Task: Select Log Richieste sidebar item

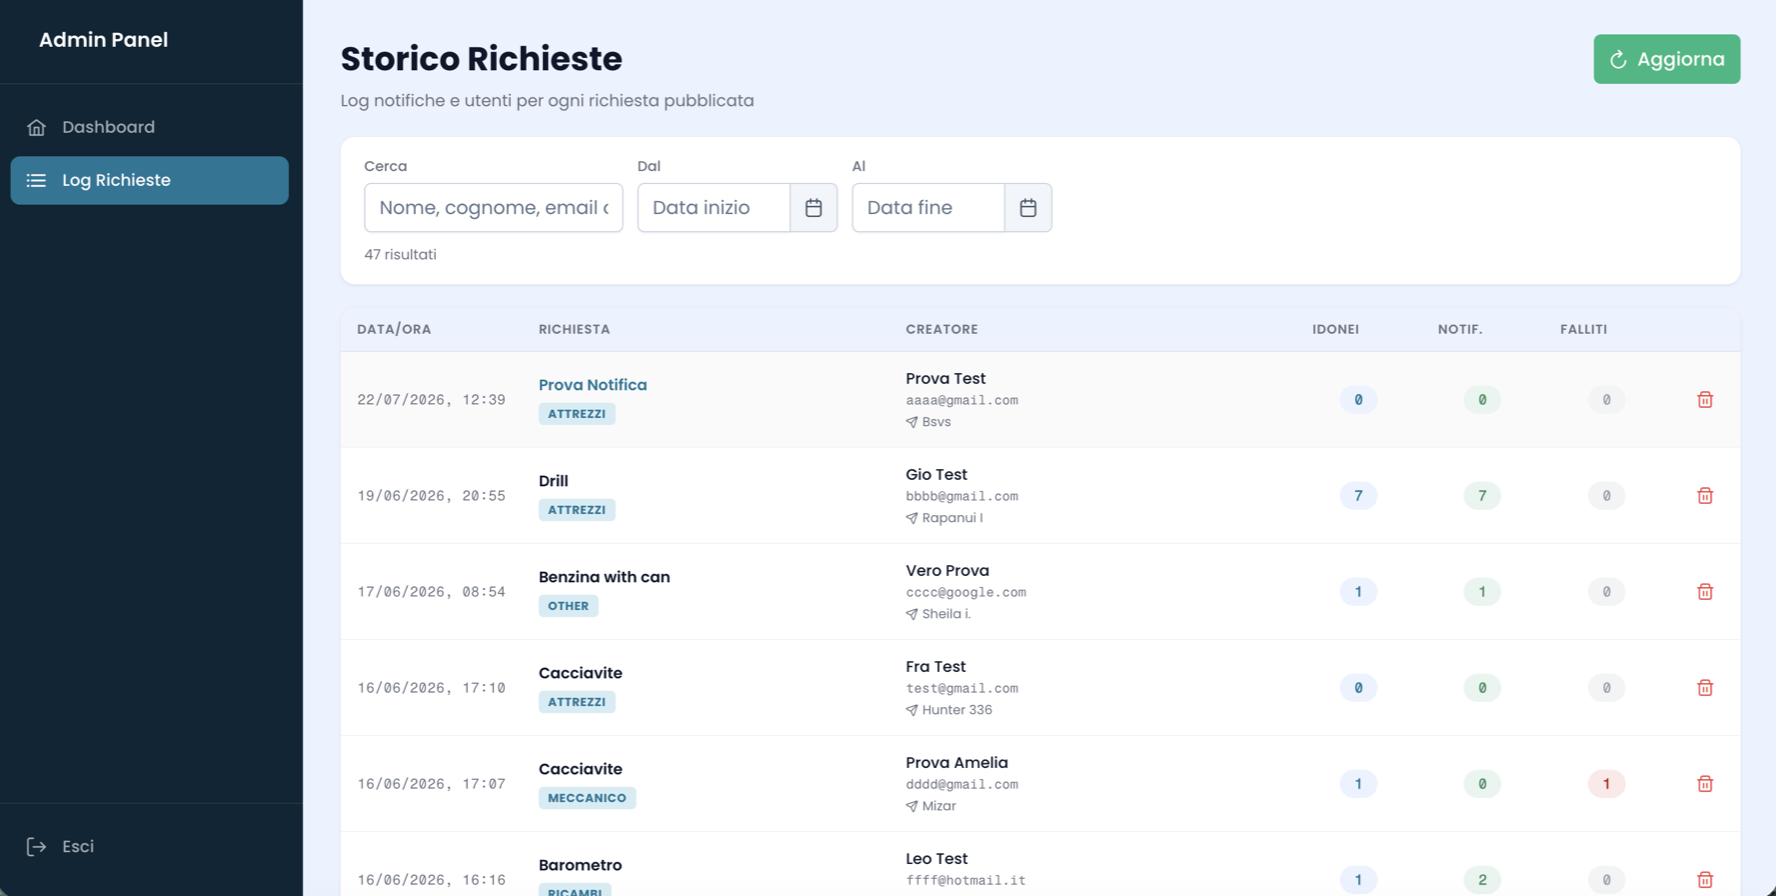Action: [150, 180]
